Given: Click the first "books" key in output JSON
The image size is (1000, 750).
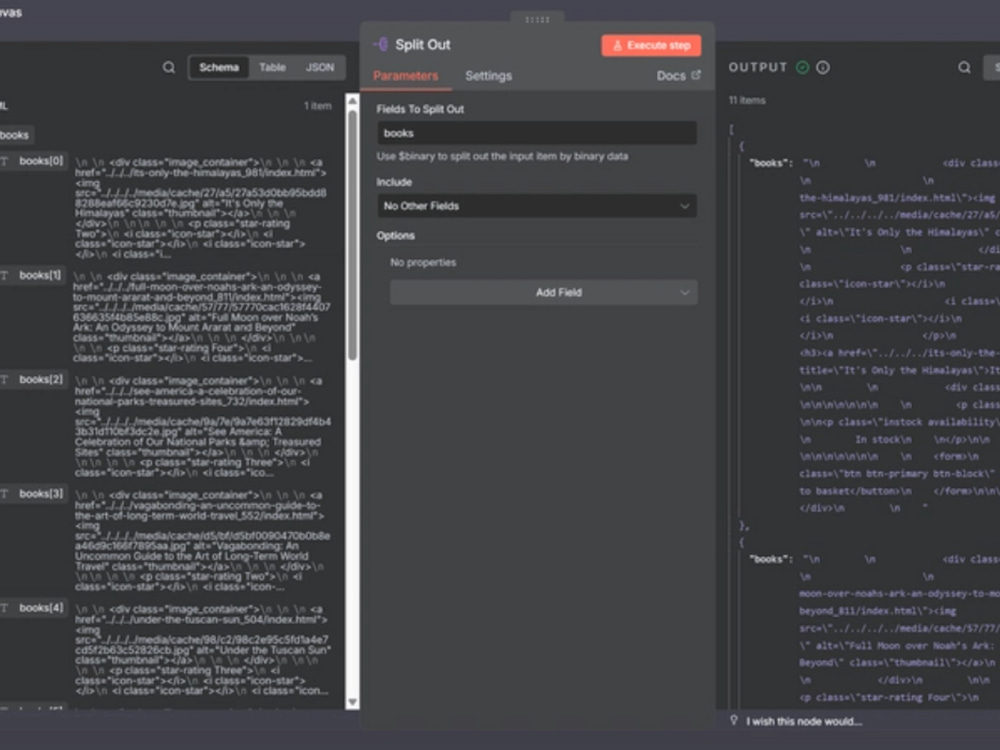Looking at the screenshot, I should 771,163.
